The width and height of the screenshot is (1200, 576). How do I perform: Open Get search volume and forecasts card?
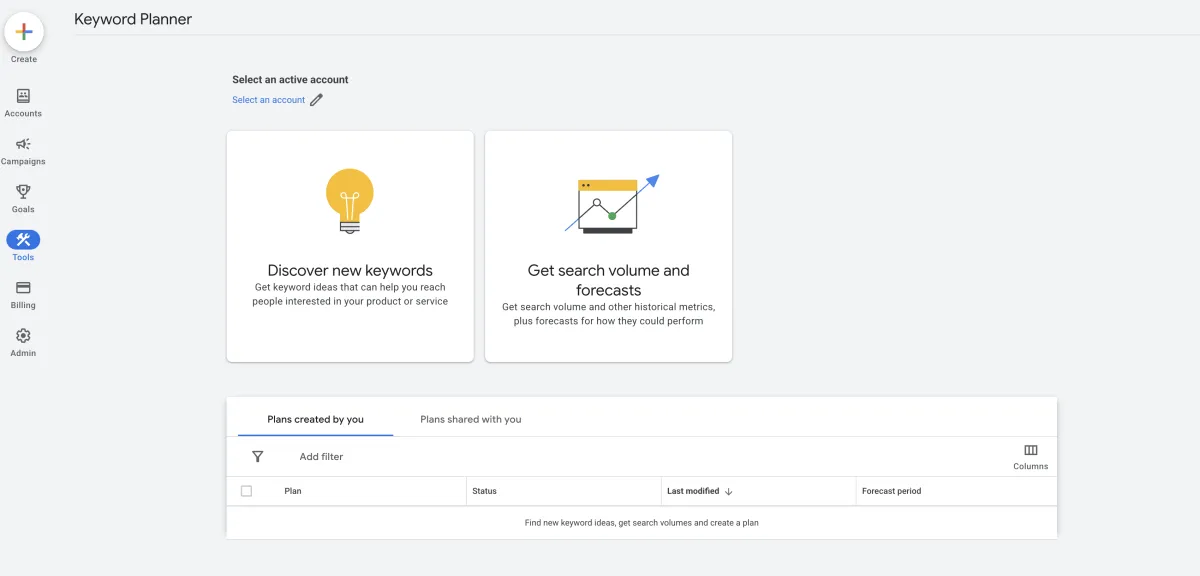pyautogui.click(x=608, y=246)
